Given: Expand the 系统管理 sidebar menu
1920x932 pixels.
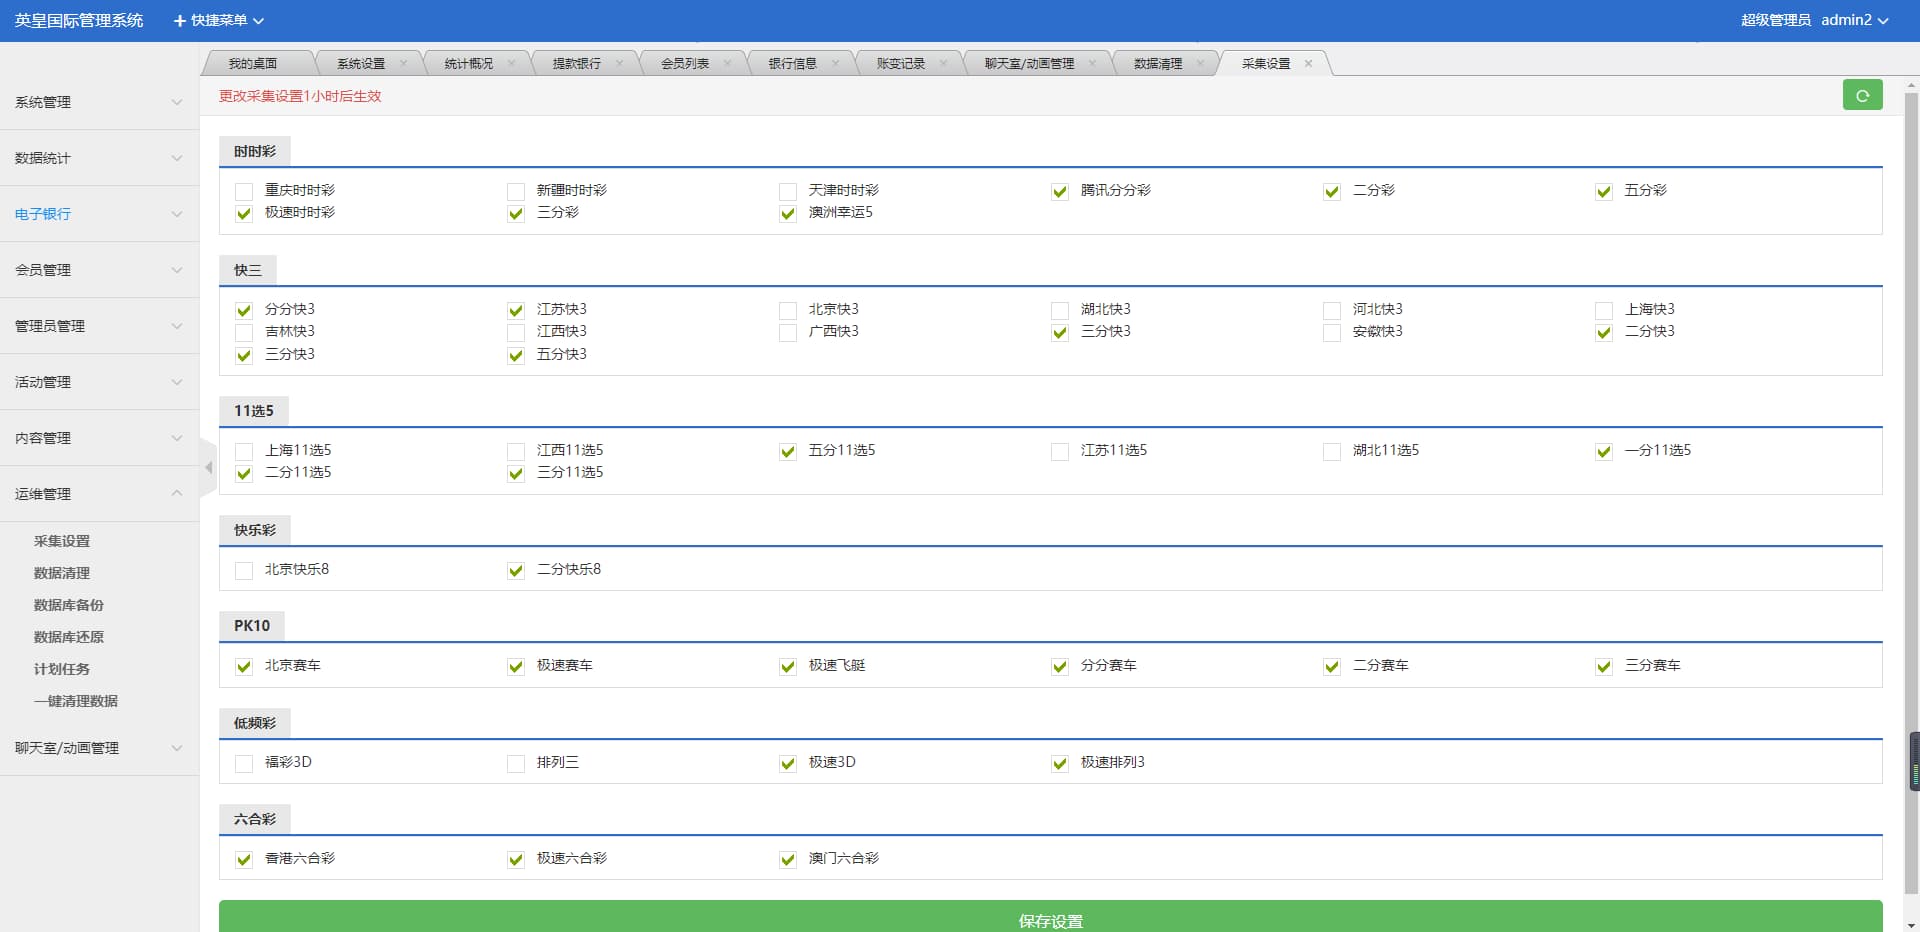Looking at the screenshot, I should pyautogui.click(x=98, y=102).
